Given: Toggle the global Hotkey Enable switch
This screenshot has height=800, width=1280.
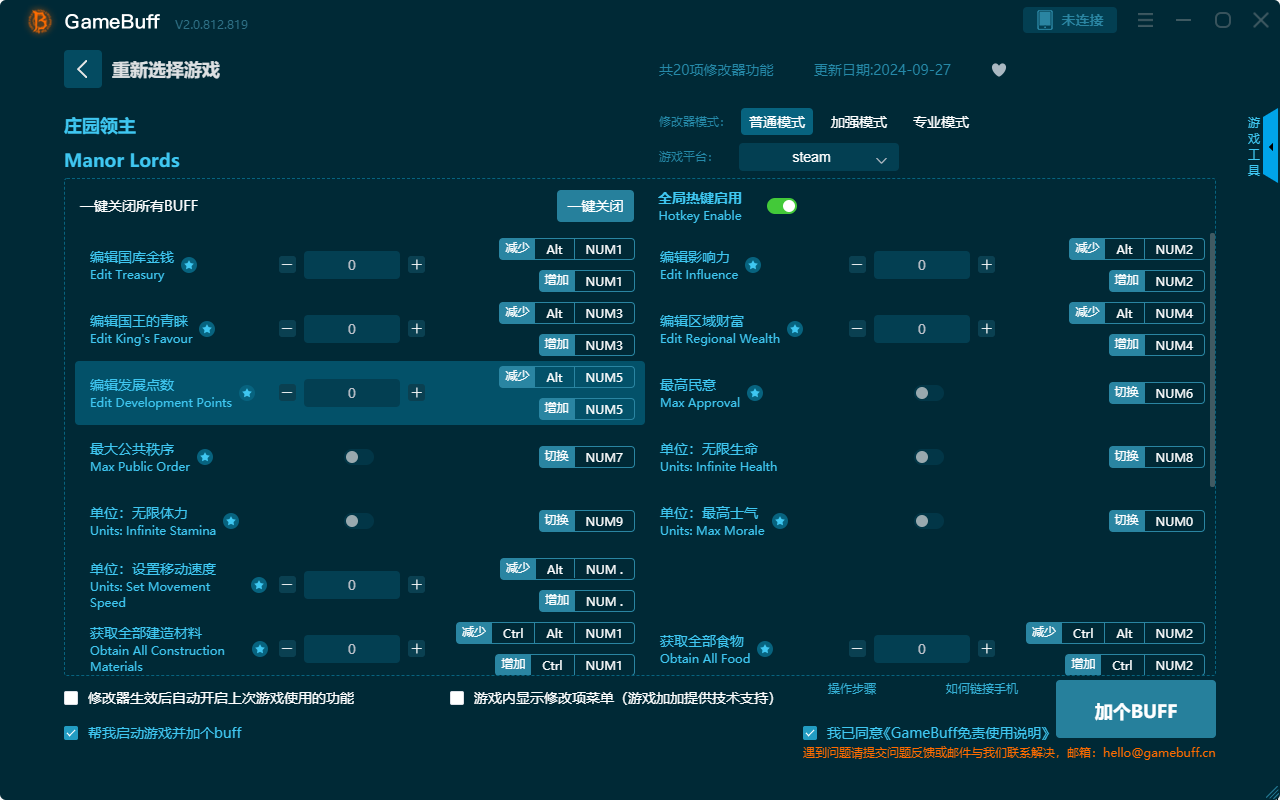Looking at the screenshot, I should (782, 206).
